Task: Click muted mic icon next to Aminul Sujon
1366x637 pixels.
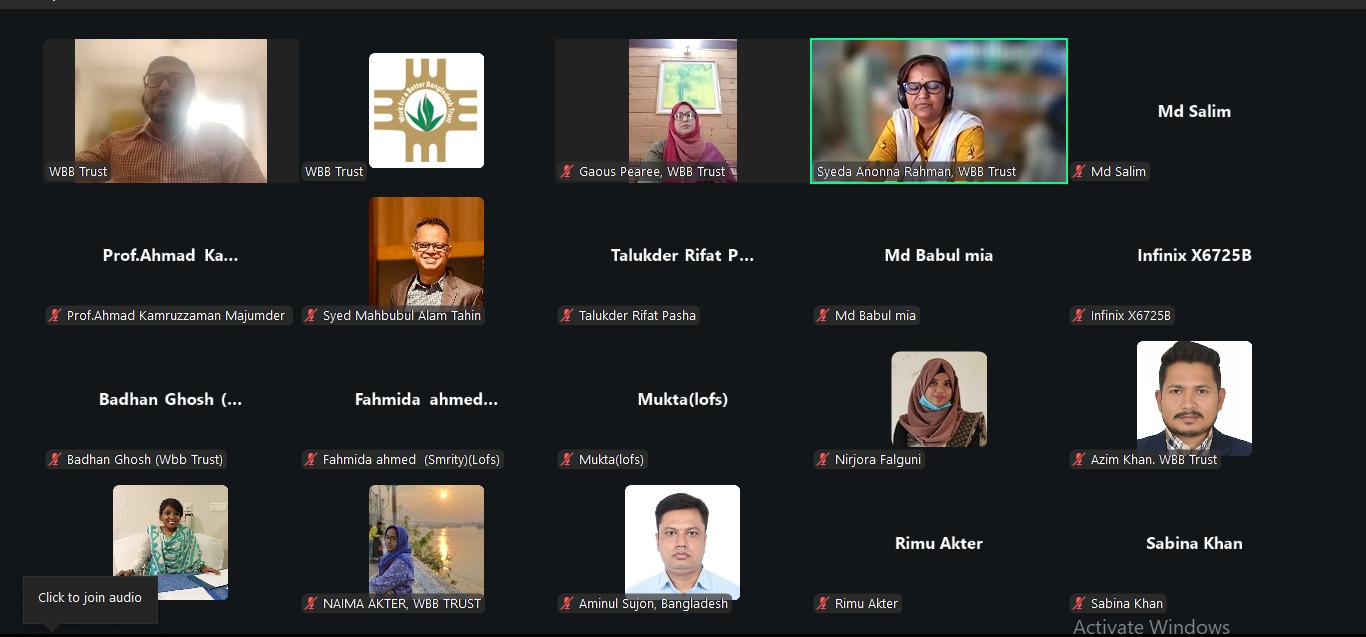Action: pyautogui.click(x=568, y=604)
